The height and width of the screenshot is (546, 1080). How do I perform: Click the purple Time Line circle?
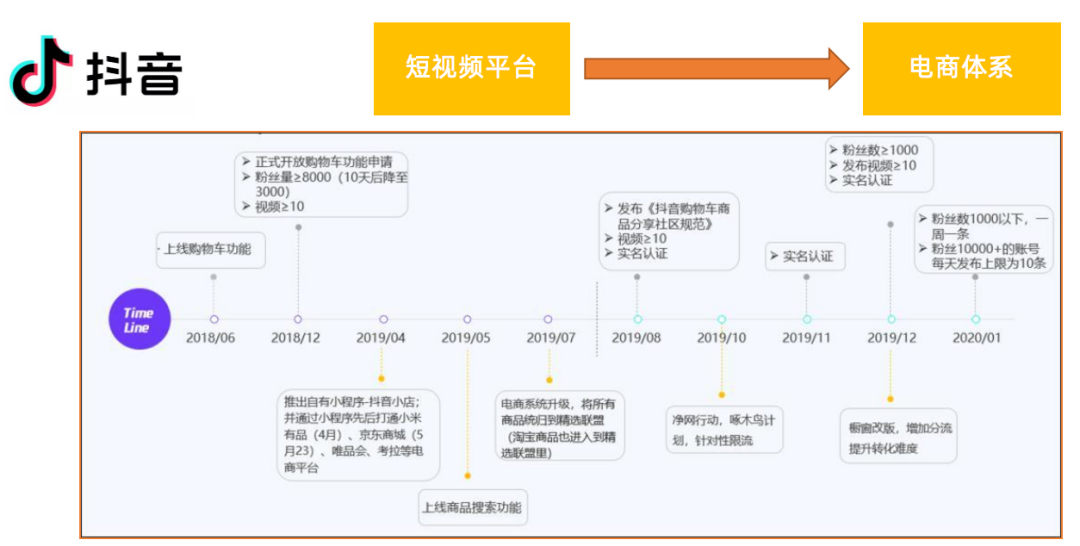pos(139,319)
